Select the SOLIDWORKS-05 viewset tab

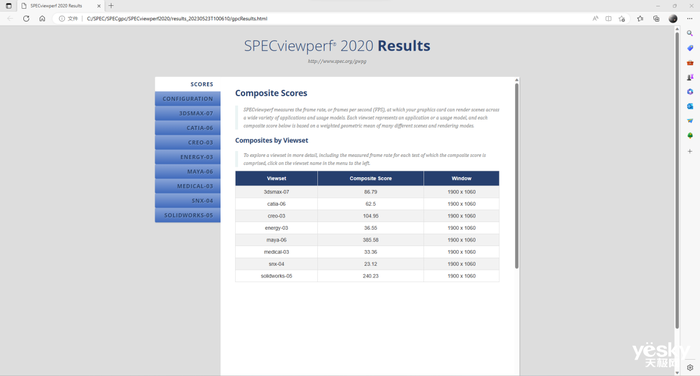188,215
